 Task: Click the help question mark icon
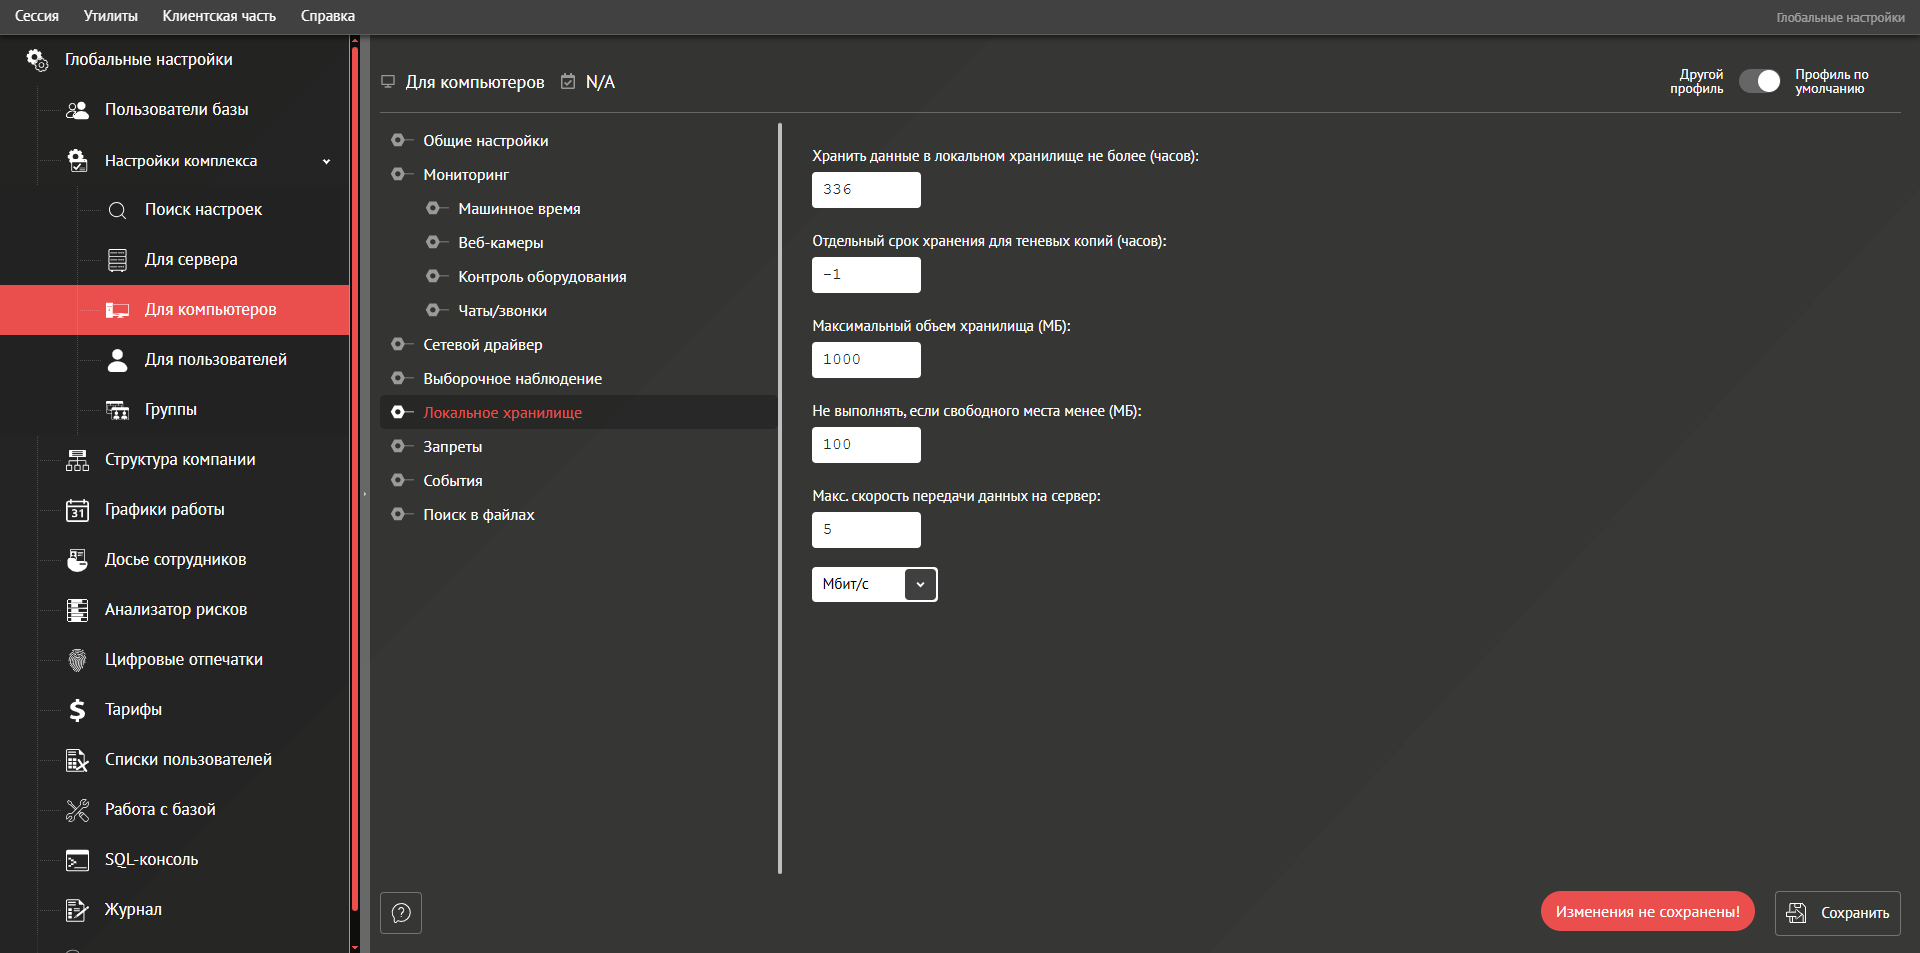pyautogui.click(x=401, y=913)
